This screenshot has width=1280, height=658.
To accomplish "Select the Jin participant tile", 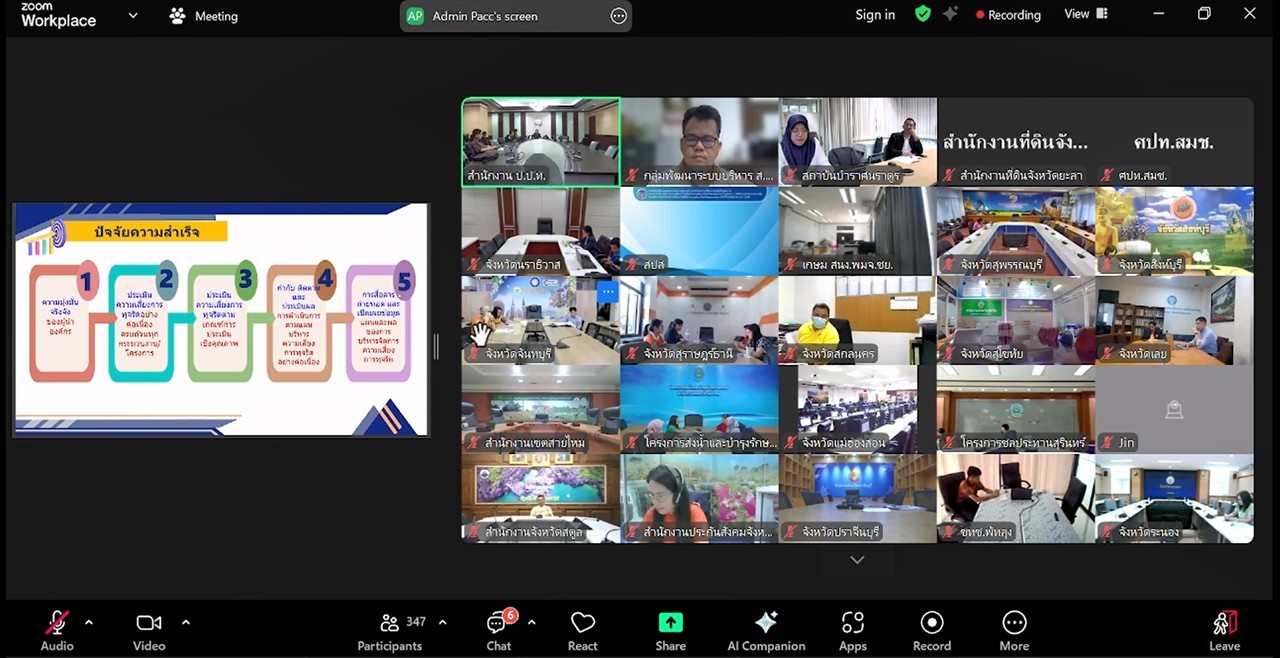I will tap(1175, 409).
